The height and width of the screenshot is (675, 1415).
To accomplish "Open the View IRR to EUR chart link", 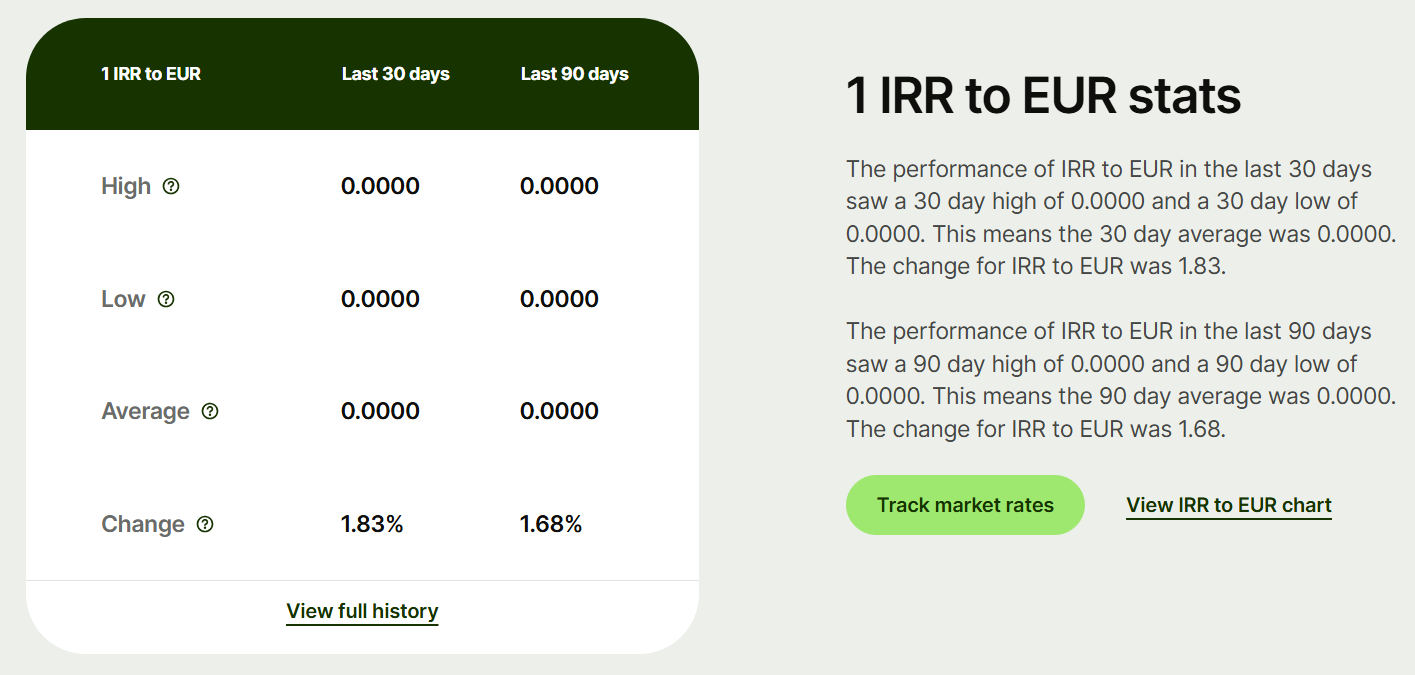I will click(1229, 505).
